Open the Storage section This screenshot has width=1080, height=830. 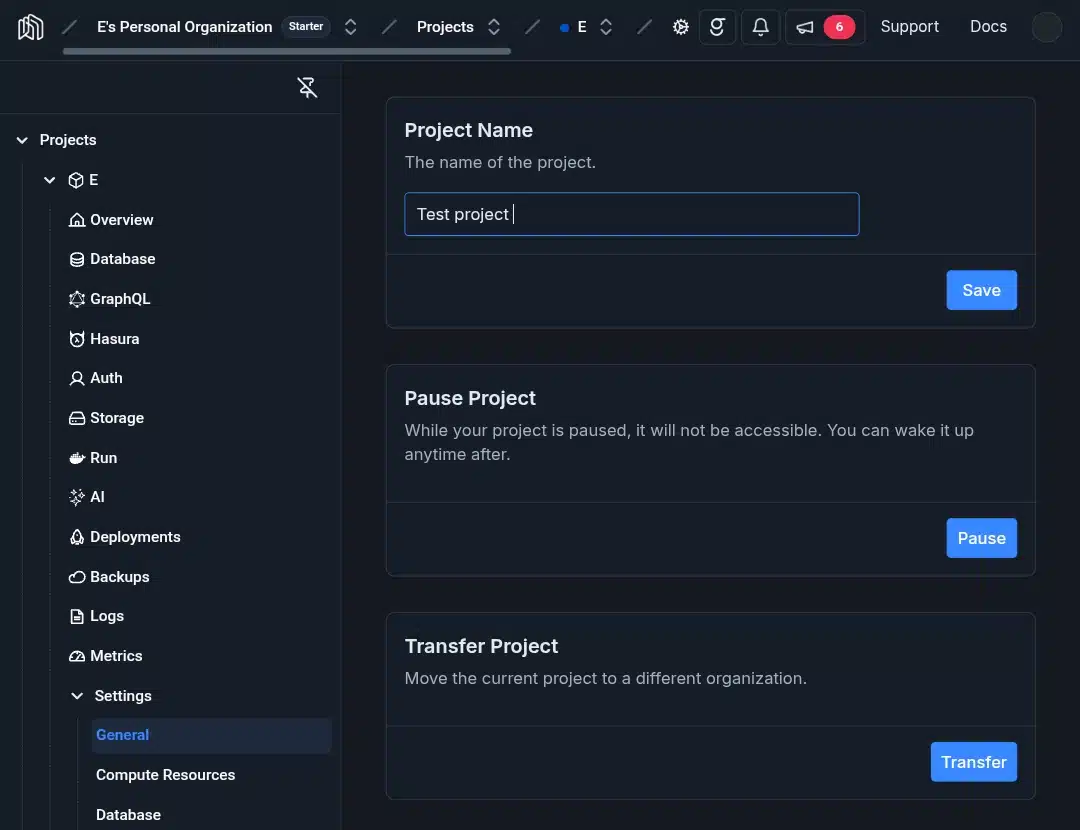(x=116, y=418)
